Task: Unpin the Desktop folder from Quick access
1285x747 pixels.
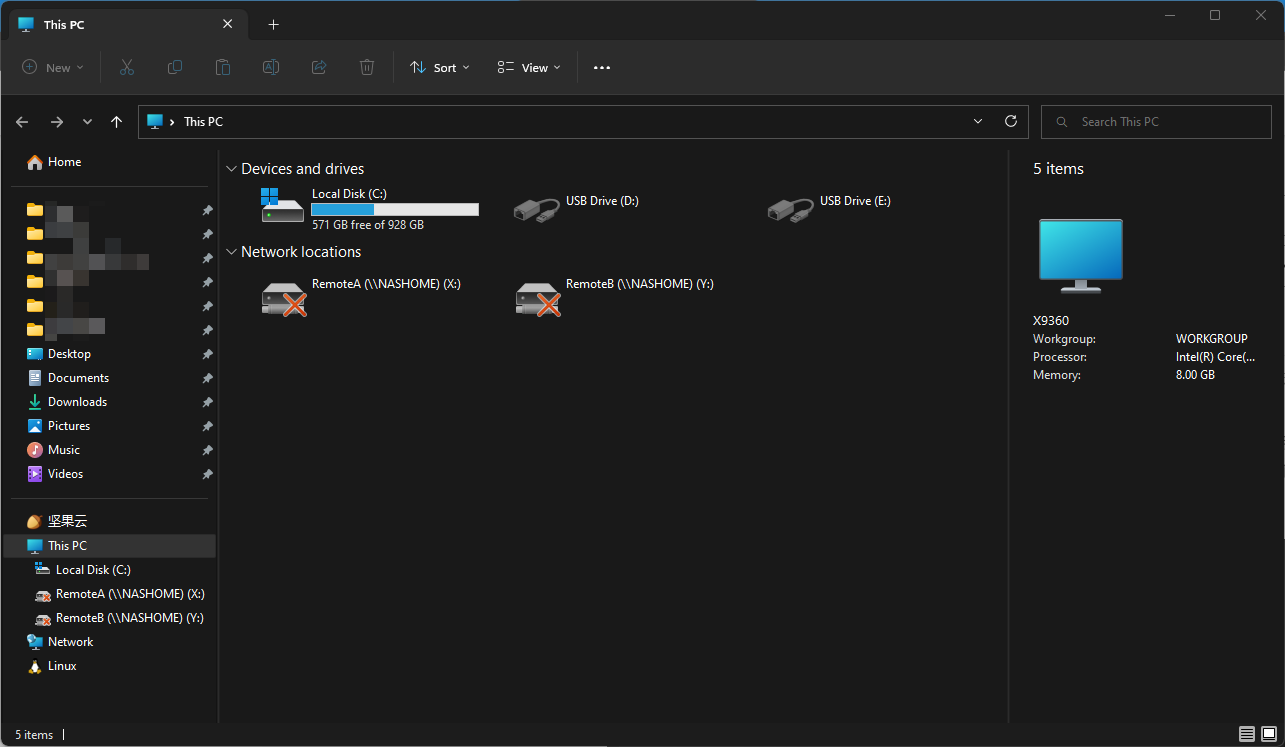Action: 207,354
